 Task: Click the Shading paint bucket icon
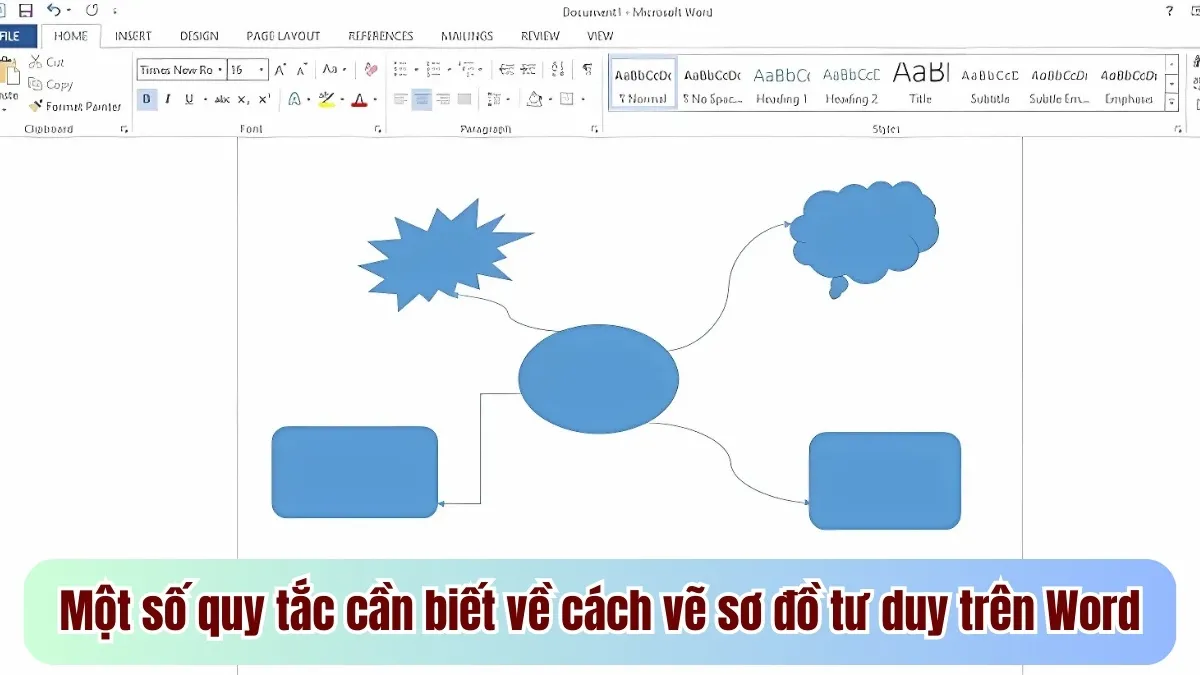pos(535,99)
